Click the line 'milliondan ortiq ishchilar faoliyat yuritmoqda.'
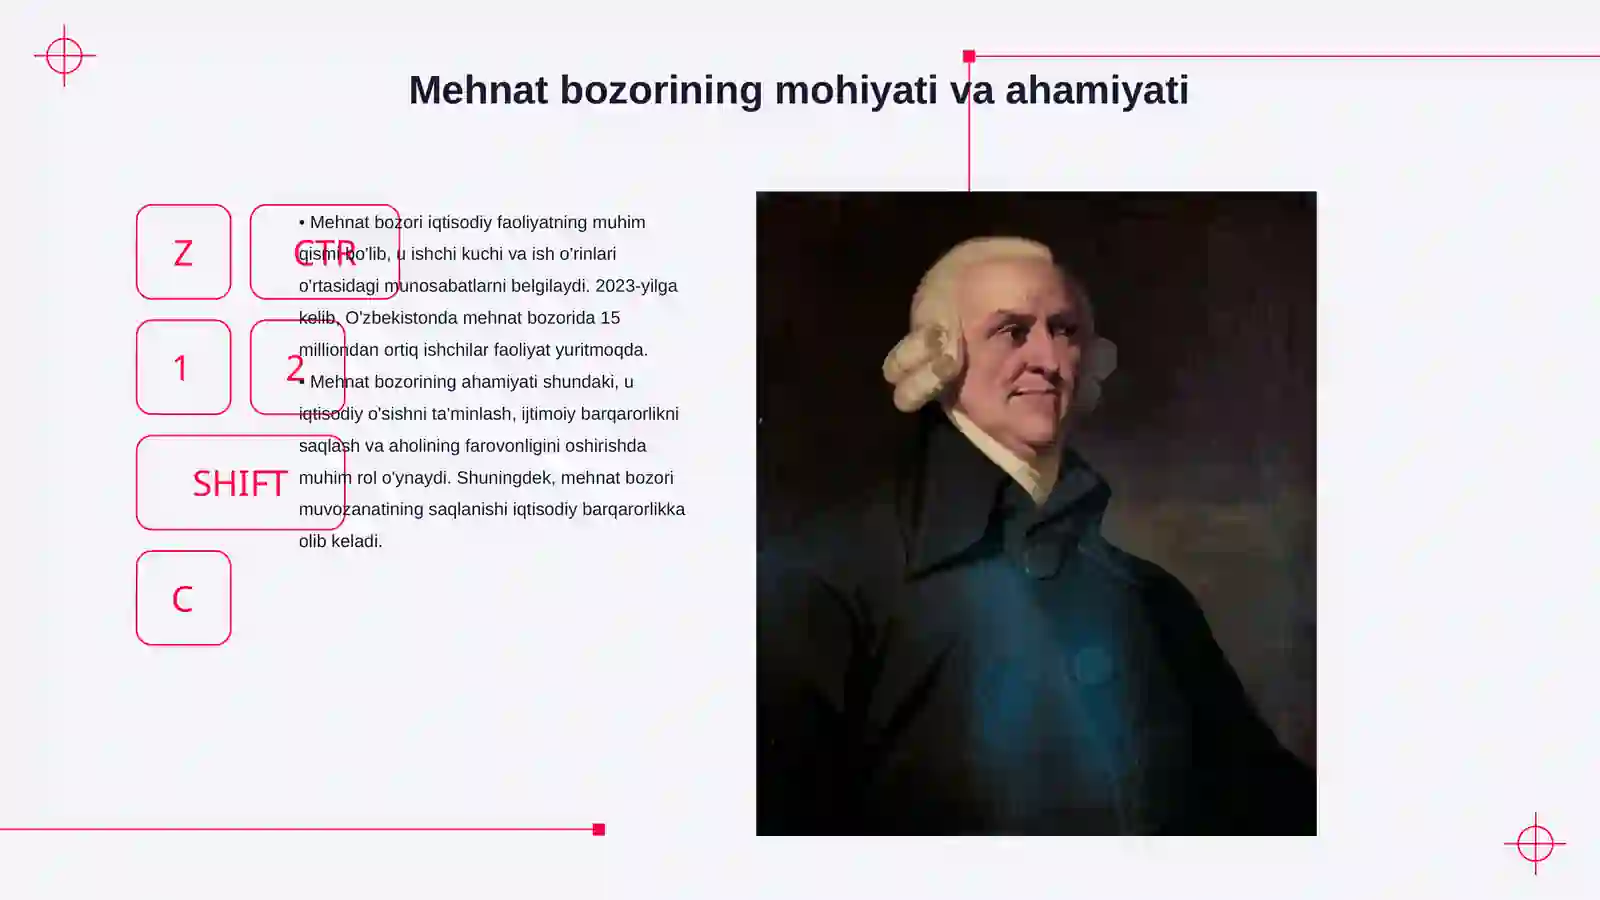 (x=473, y=350)
